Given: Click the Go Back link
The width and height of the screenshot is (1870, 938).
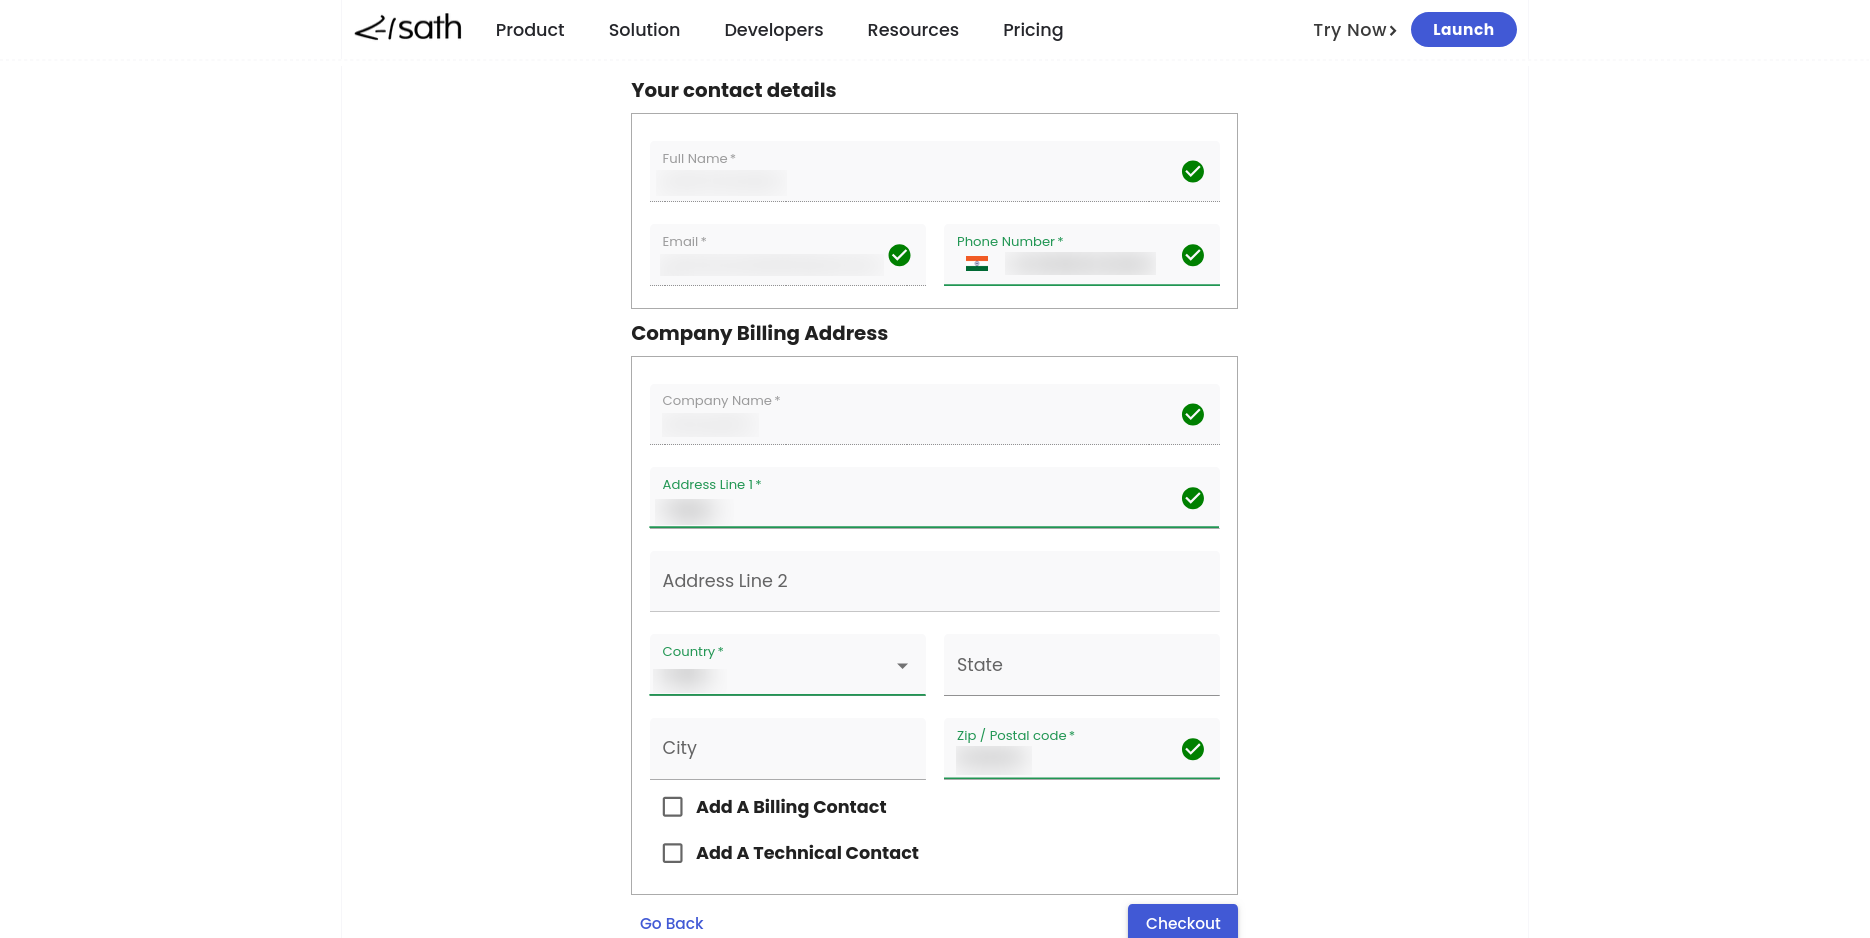Looking at the screenshot, I should pyautogui.click(x=671, y=923).
